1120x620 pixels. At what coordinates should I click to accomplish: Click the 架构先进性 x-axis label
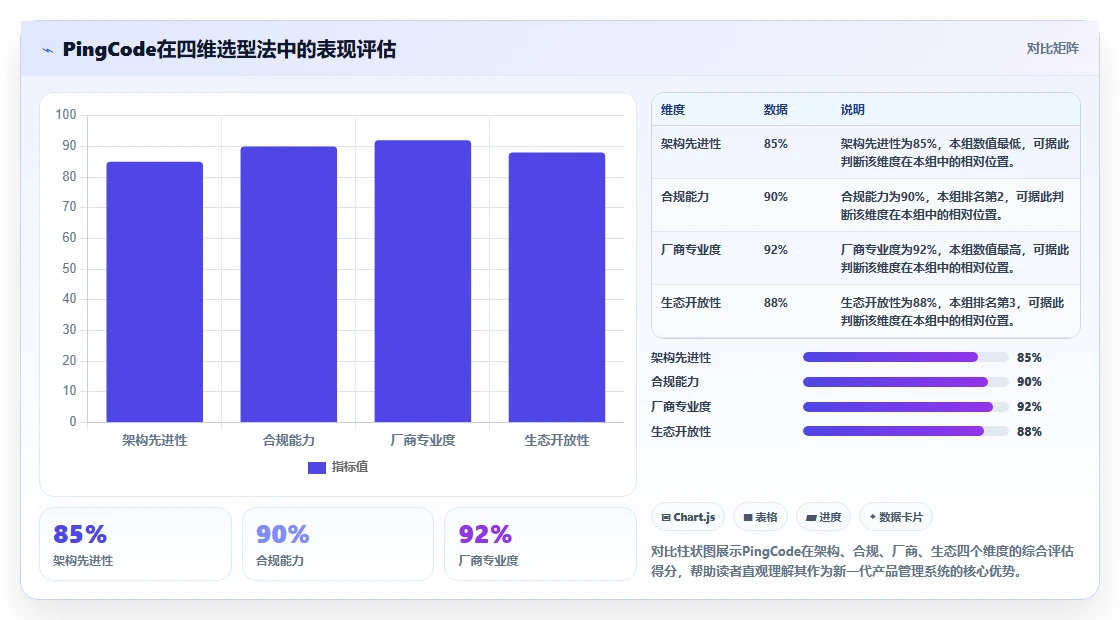click(x=154, y=440)
